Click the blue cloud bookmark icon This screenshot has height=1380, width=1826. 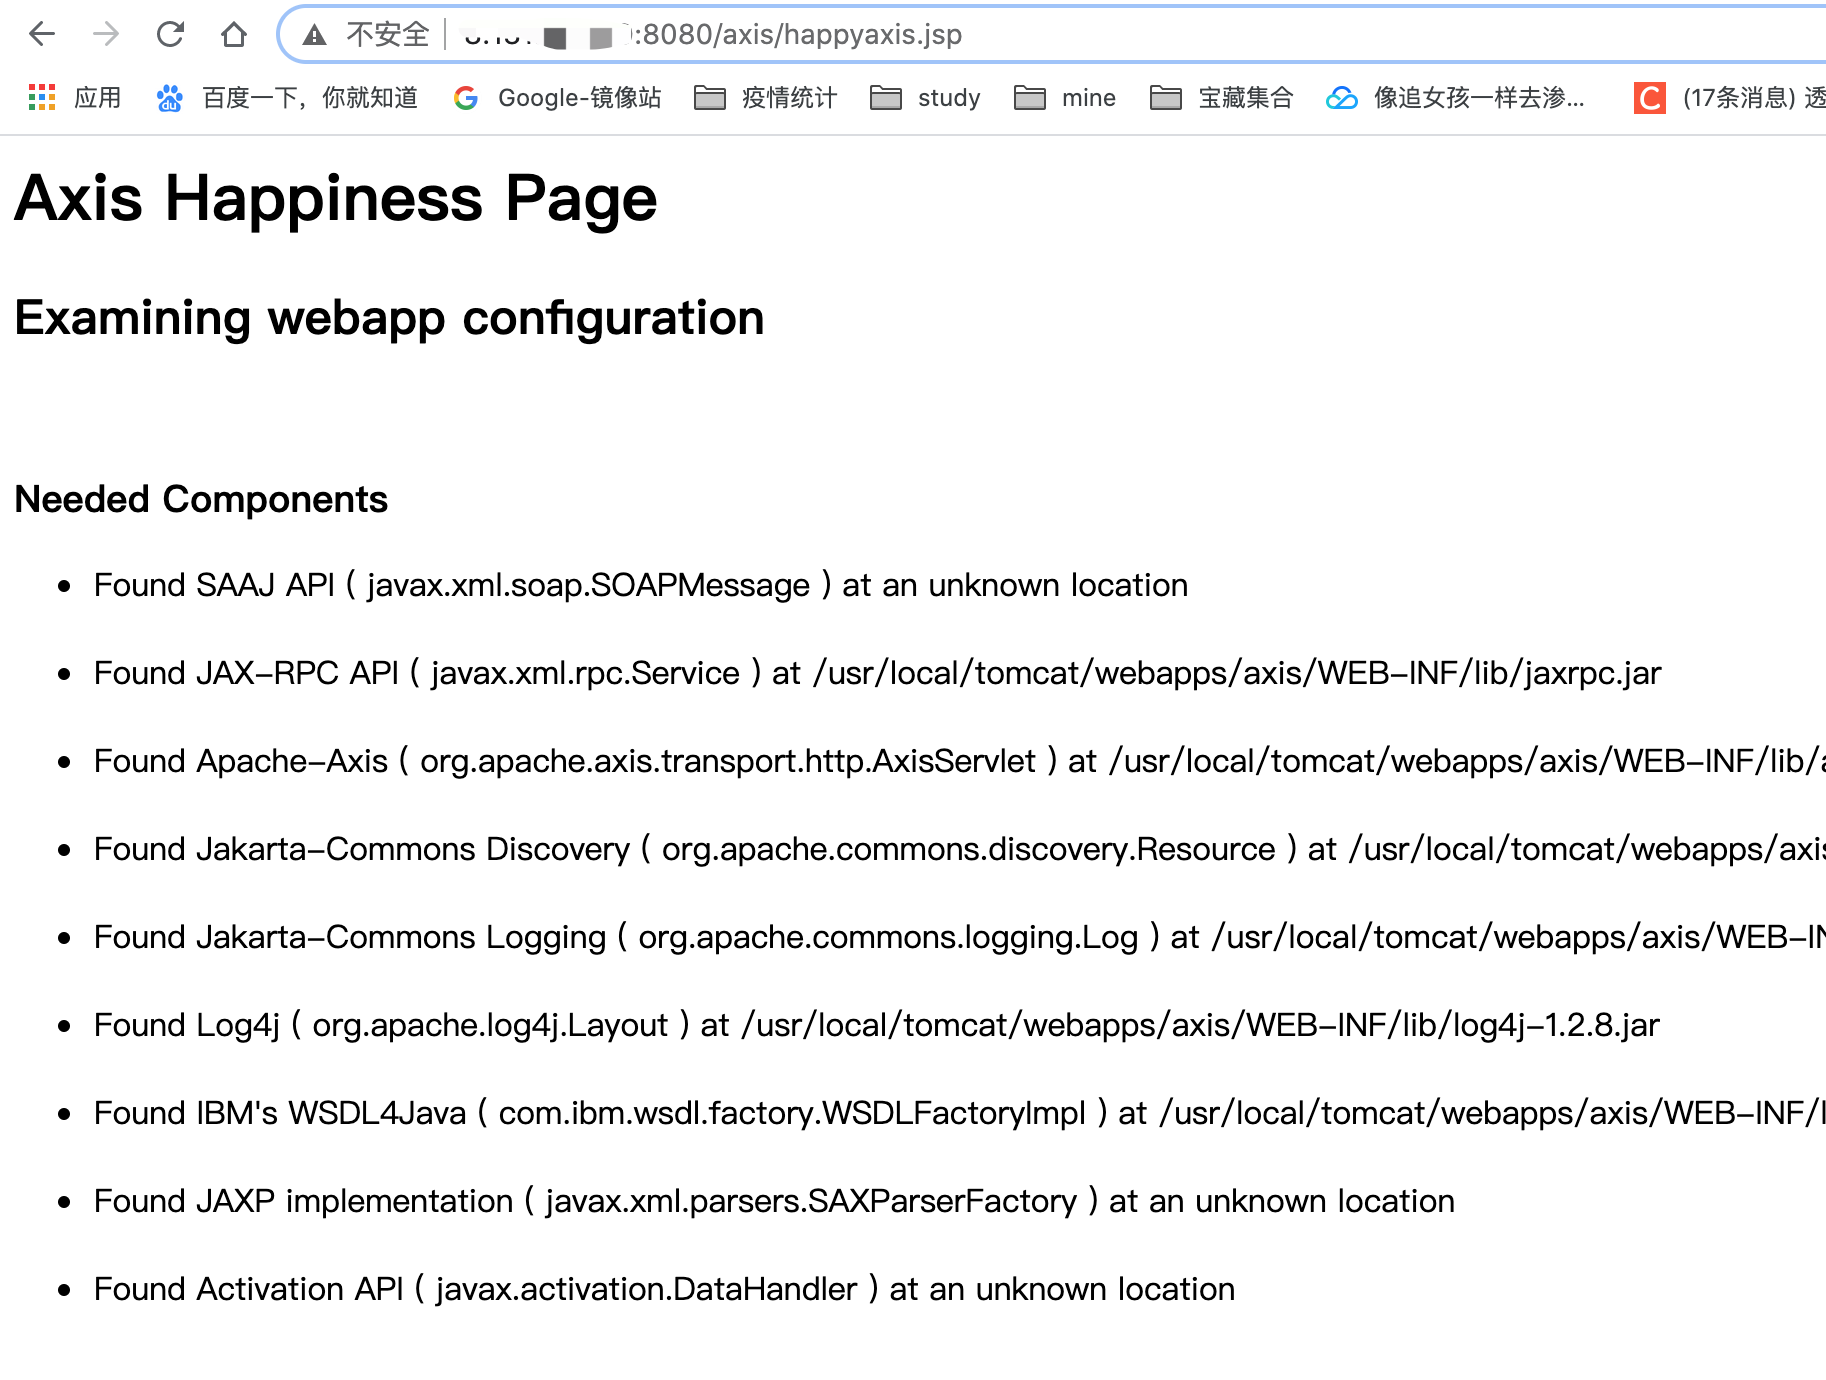(x=1341, y=97)
